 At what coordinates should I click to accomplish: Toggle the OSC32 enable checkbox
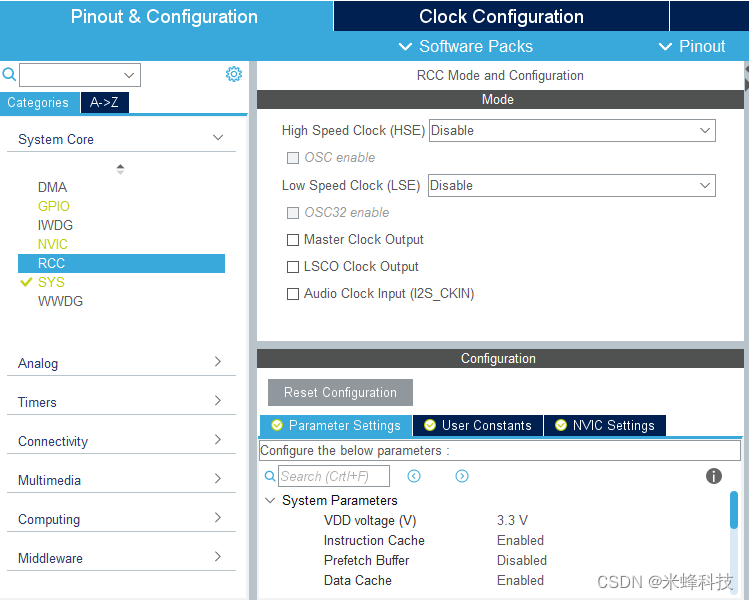tap(293, 213)
